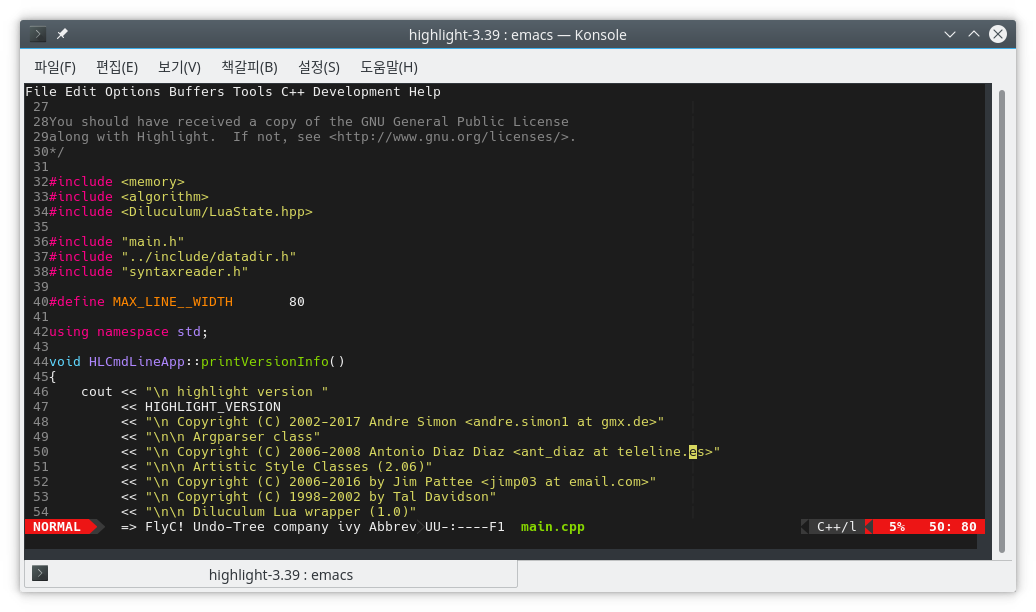
Task: Open the Emacs Help menu
Action: (424, 91)
